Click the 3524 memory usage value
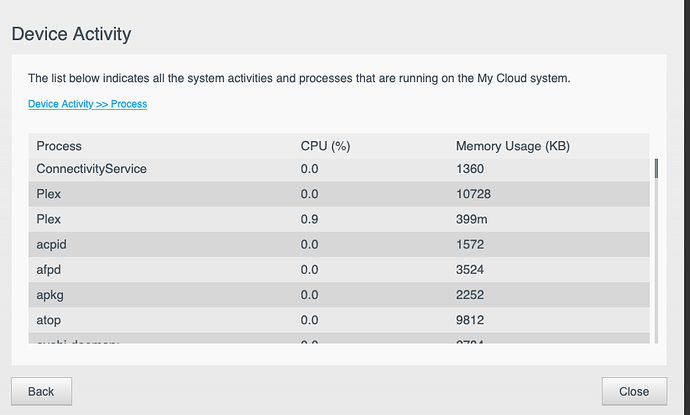The width and height of the screenshot is (690, 415). 470,269
